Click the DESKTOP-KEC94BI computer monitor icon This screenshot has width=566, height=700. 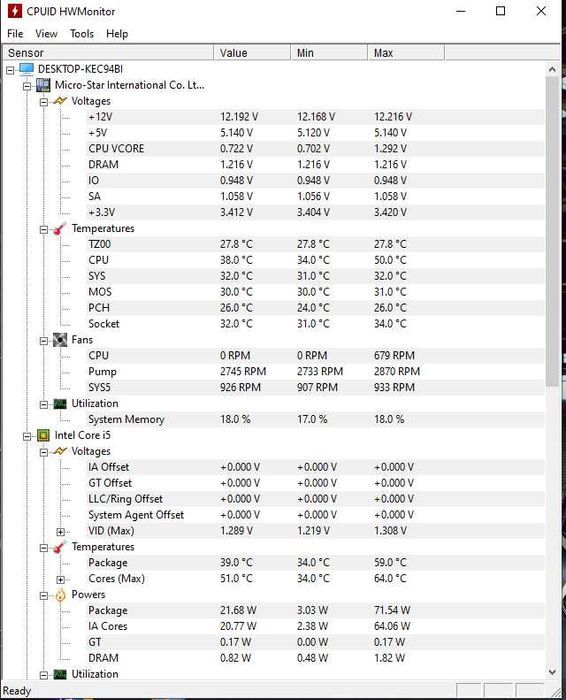pos(27,69)
